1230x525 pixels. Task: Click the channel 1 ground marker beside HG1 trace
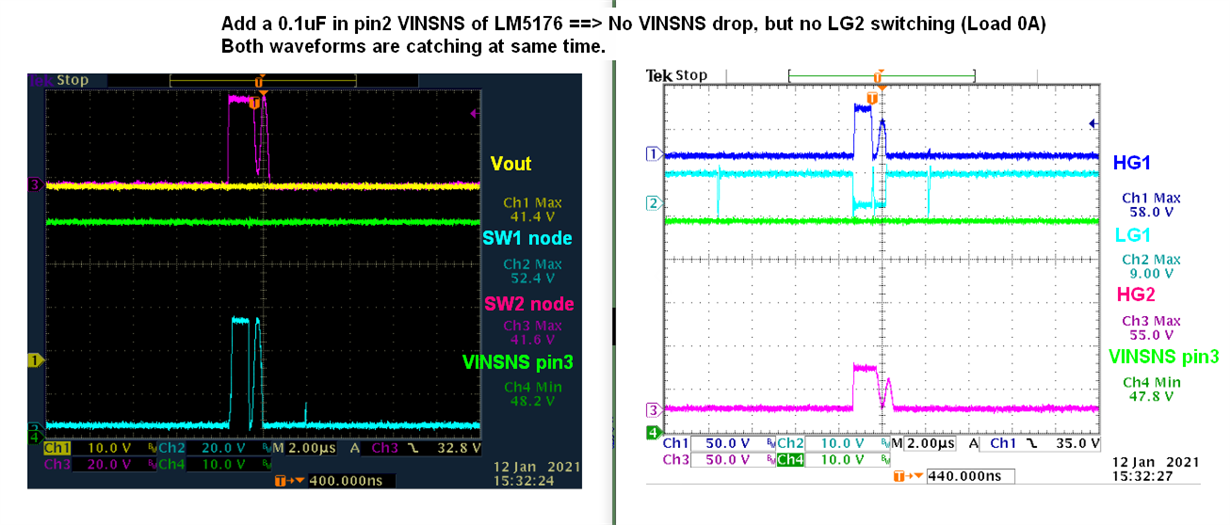pyautogui.click(x=654, y=154)
